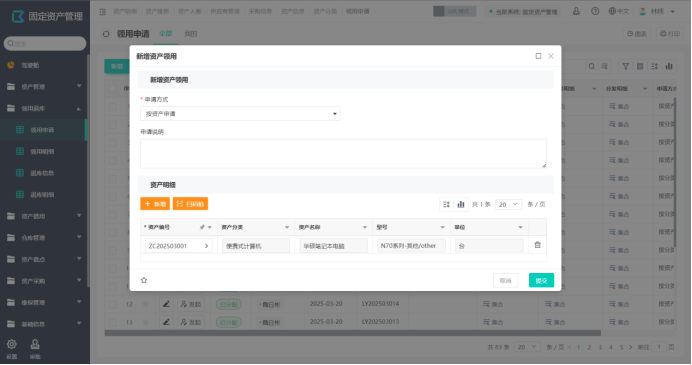Screen dimensions: 692x365
Task: Click the 固定资产管理 logo icon
Action: 18,16
